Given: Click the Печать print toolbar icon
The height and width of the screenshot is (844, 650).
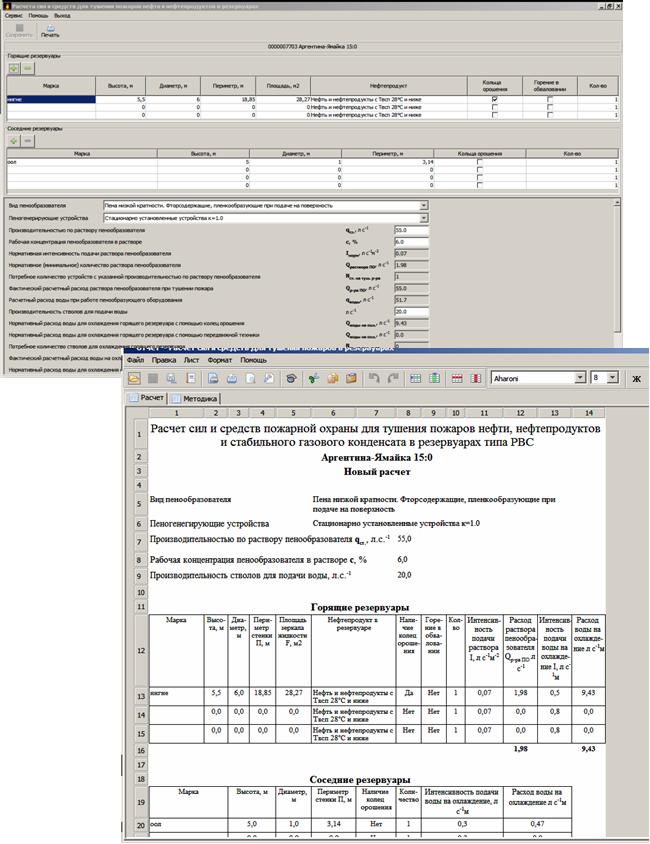Looking at the screenshot, I should coord(50,29).
